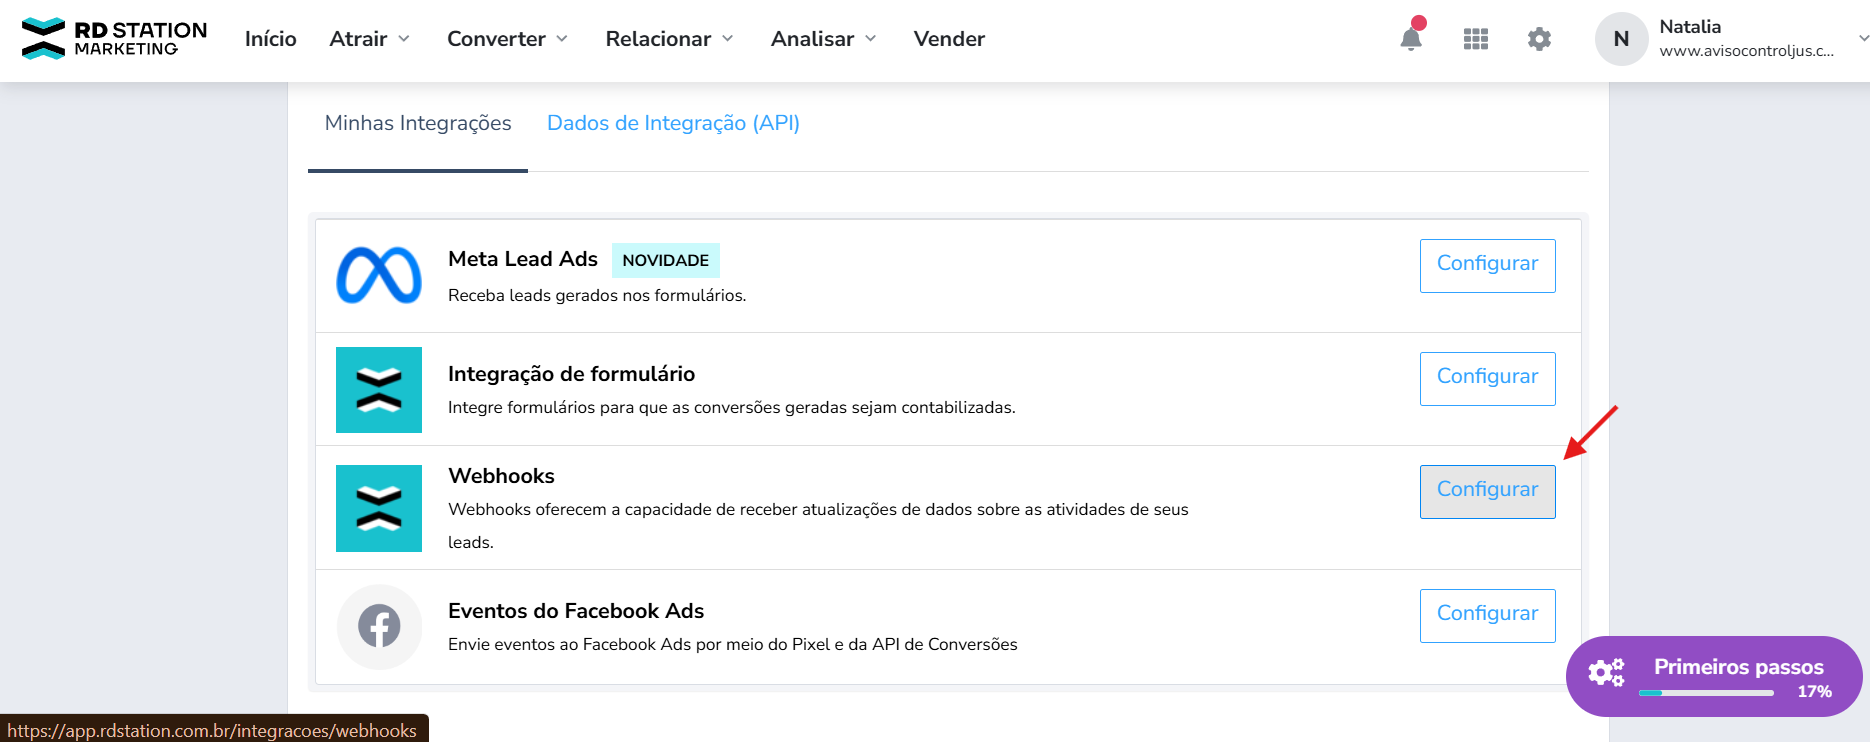
Task: Open the notifications bell
Action: pos(1411,39)
